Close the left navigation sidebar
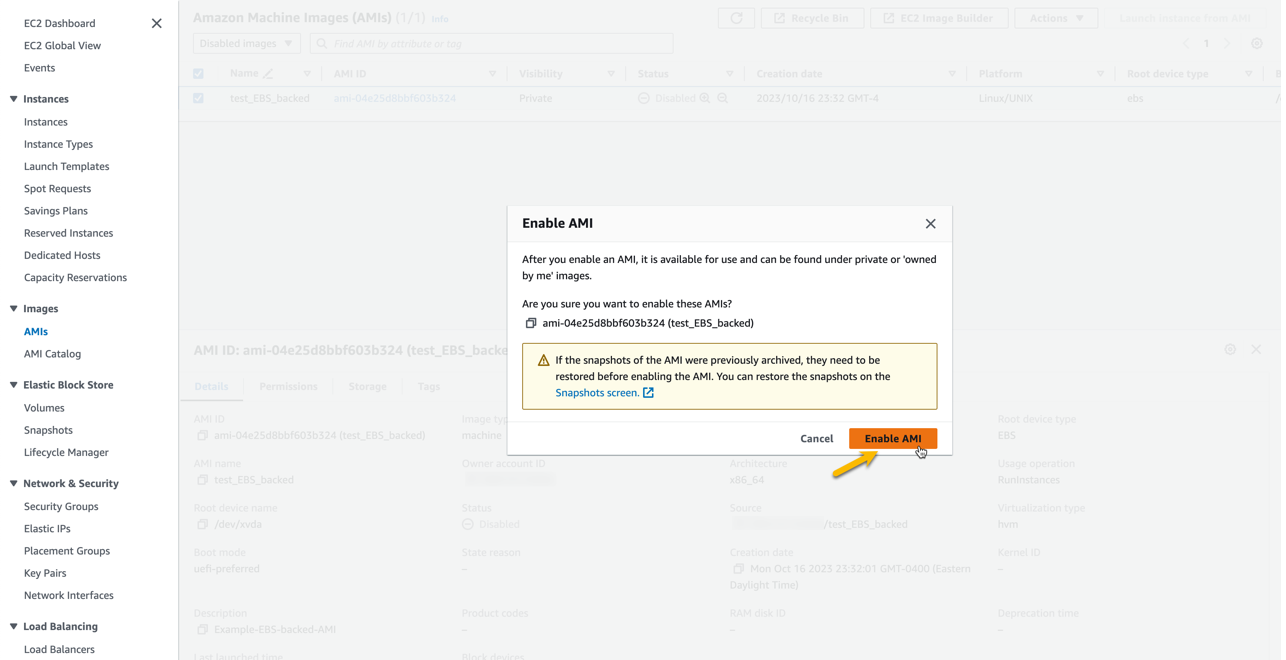Image resolution: width=1286 pixels, height=660 pixels. point(156,22)
